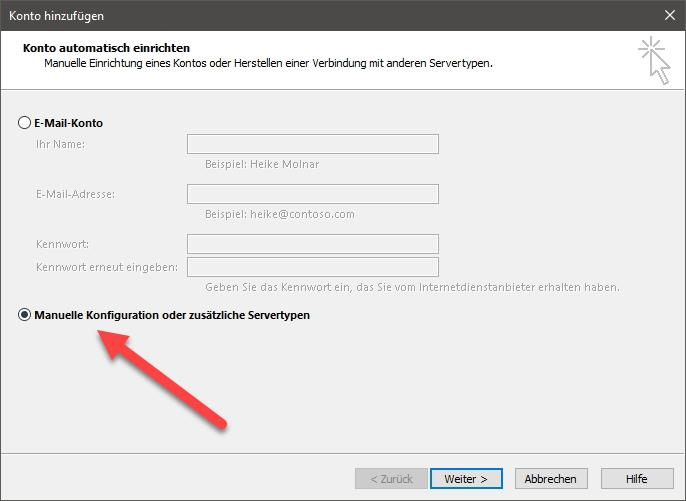Click the Ihr Name input field
Screen dimensions: 686x501
point(312,144)
